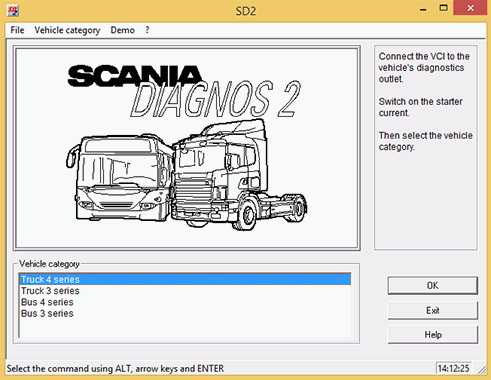Open the ? help menu

pos(147,30)
